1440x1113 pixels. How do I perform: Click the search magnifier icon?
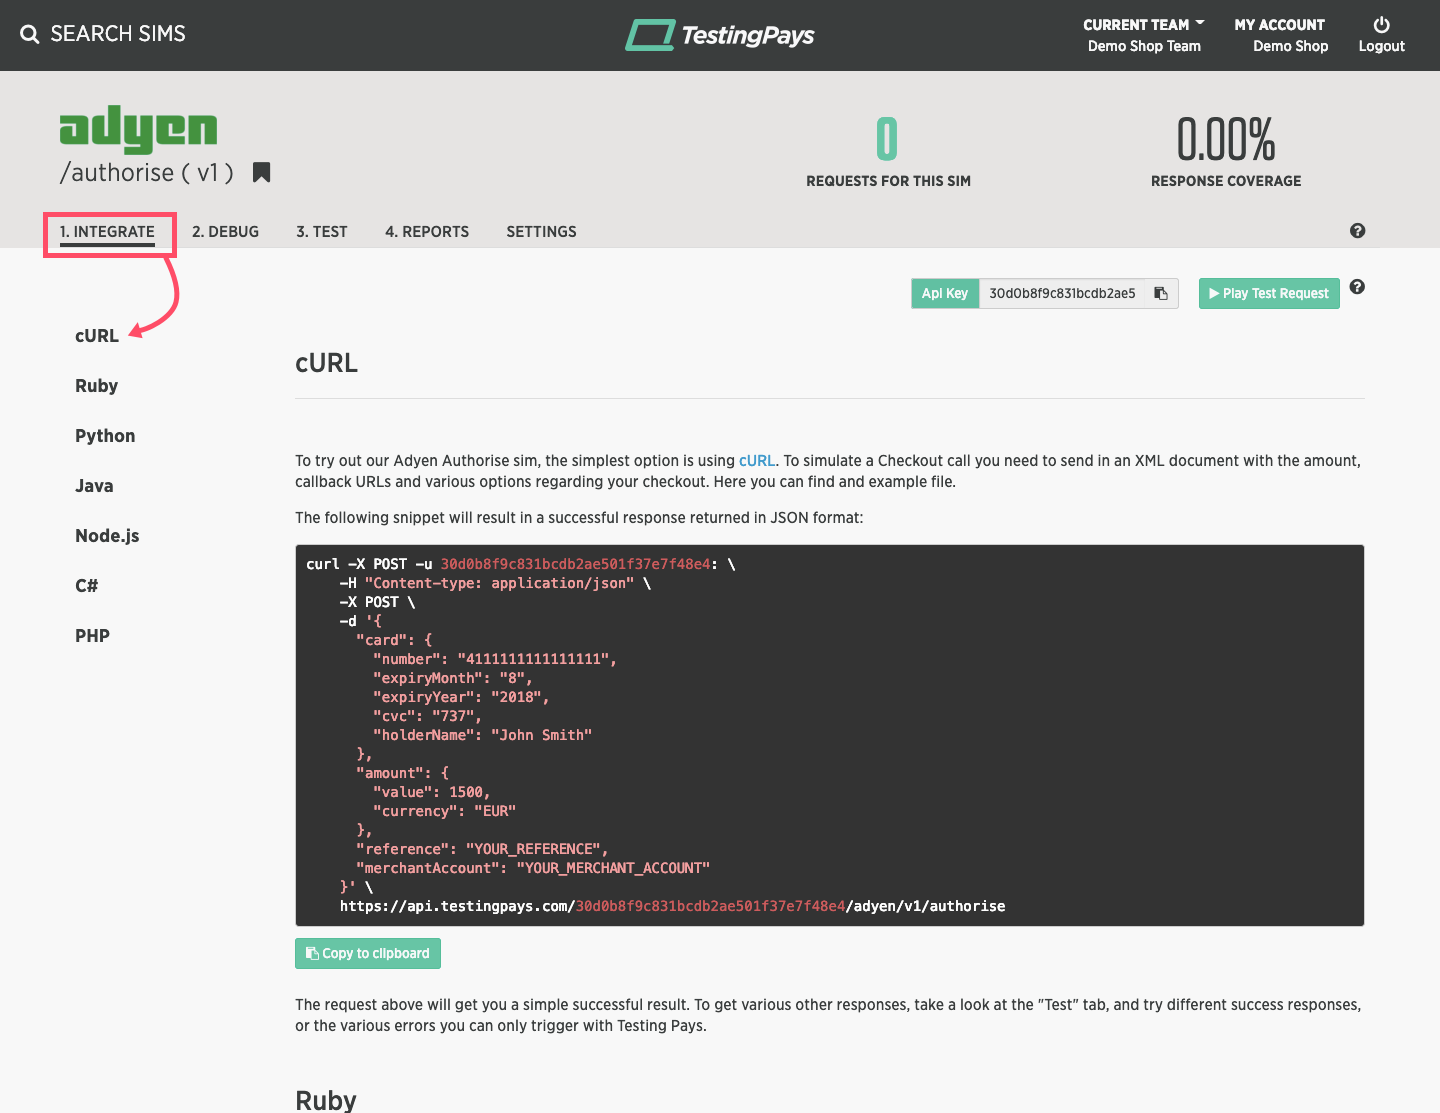(x=30, y=34)
